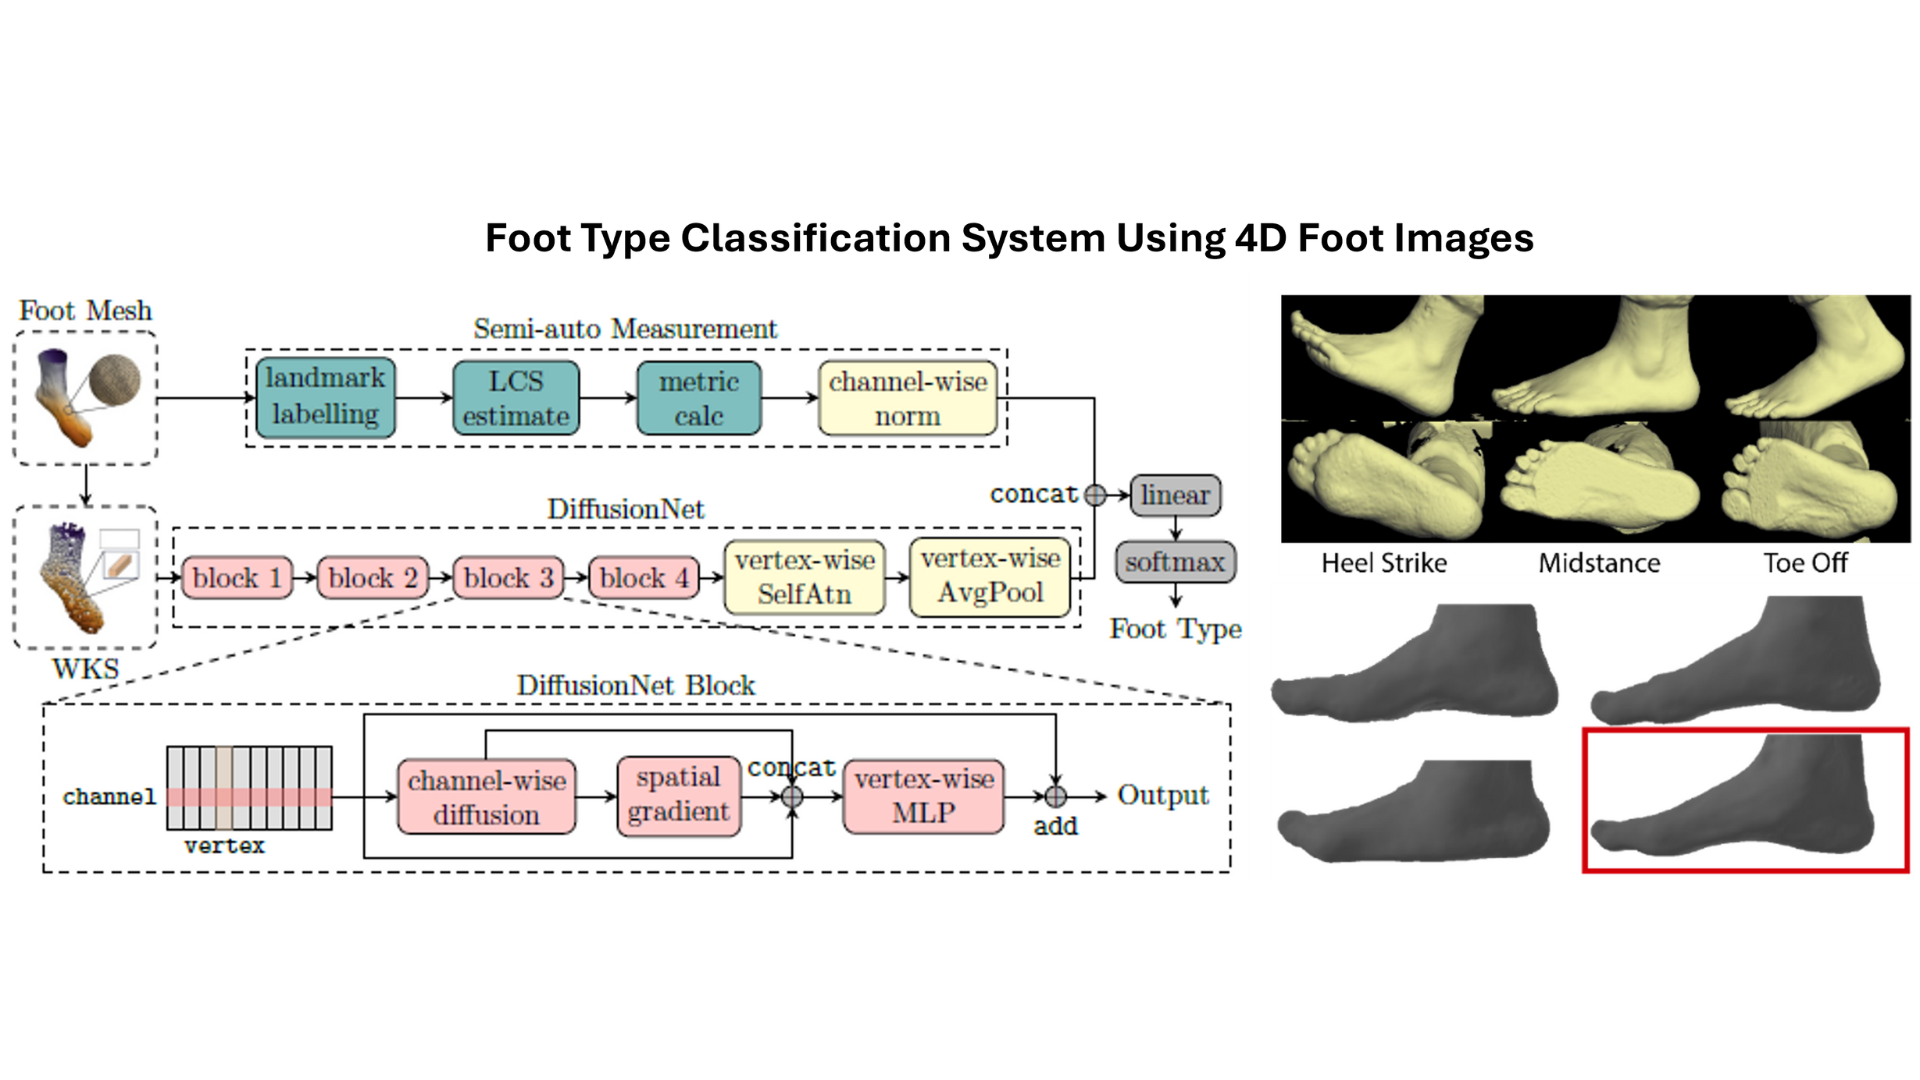This screenshot has height=1080, width=1920.
Task: Click the metric calc block
Action: (698, 398)
